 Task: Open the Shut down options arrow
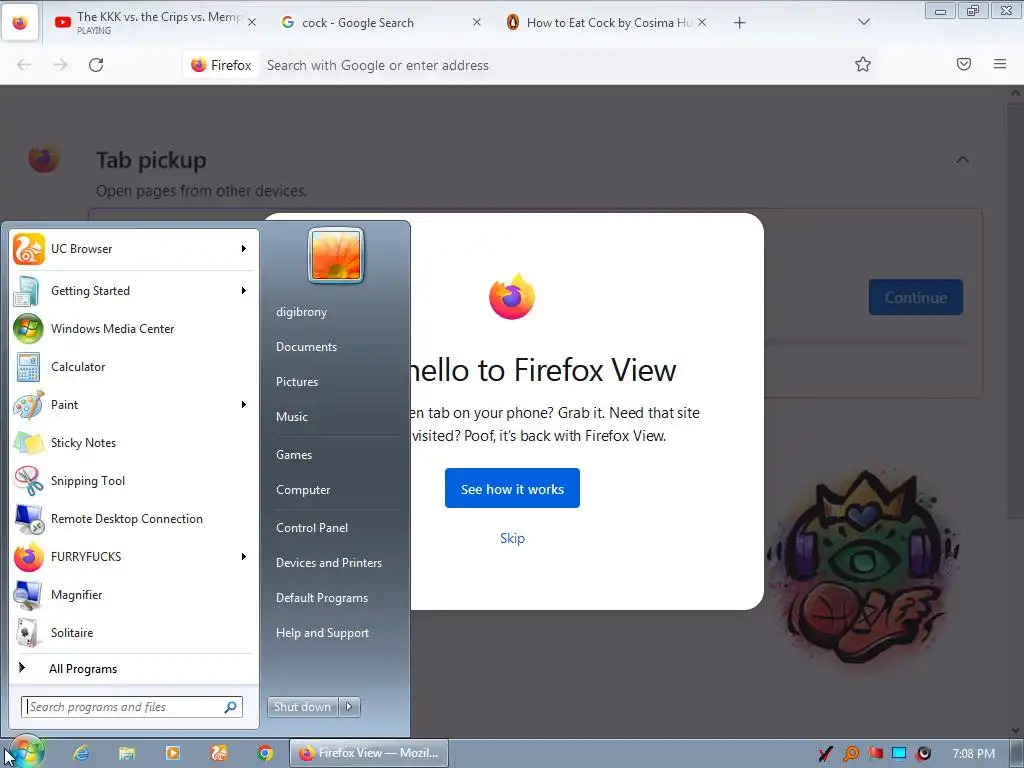(x=349, y=707)
